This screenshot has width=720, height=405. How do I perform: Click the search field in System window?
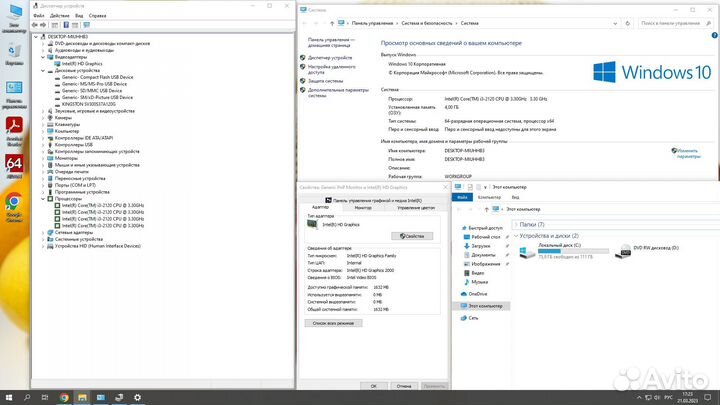pos(675,23)
